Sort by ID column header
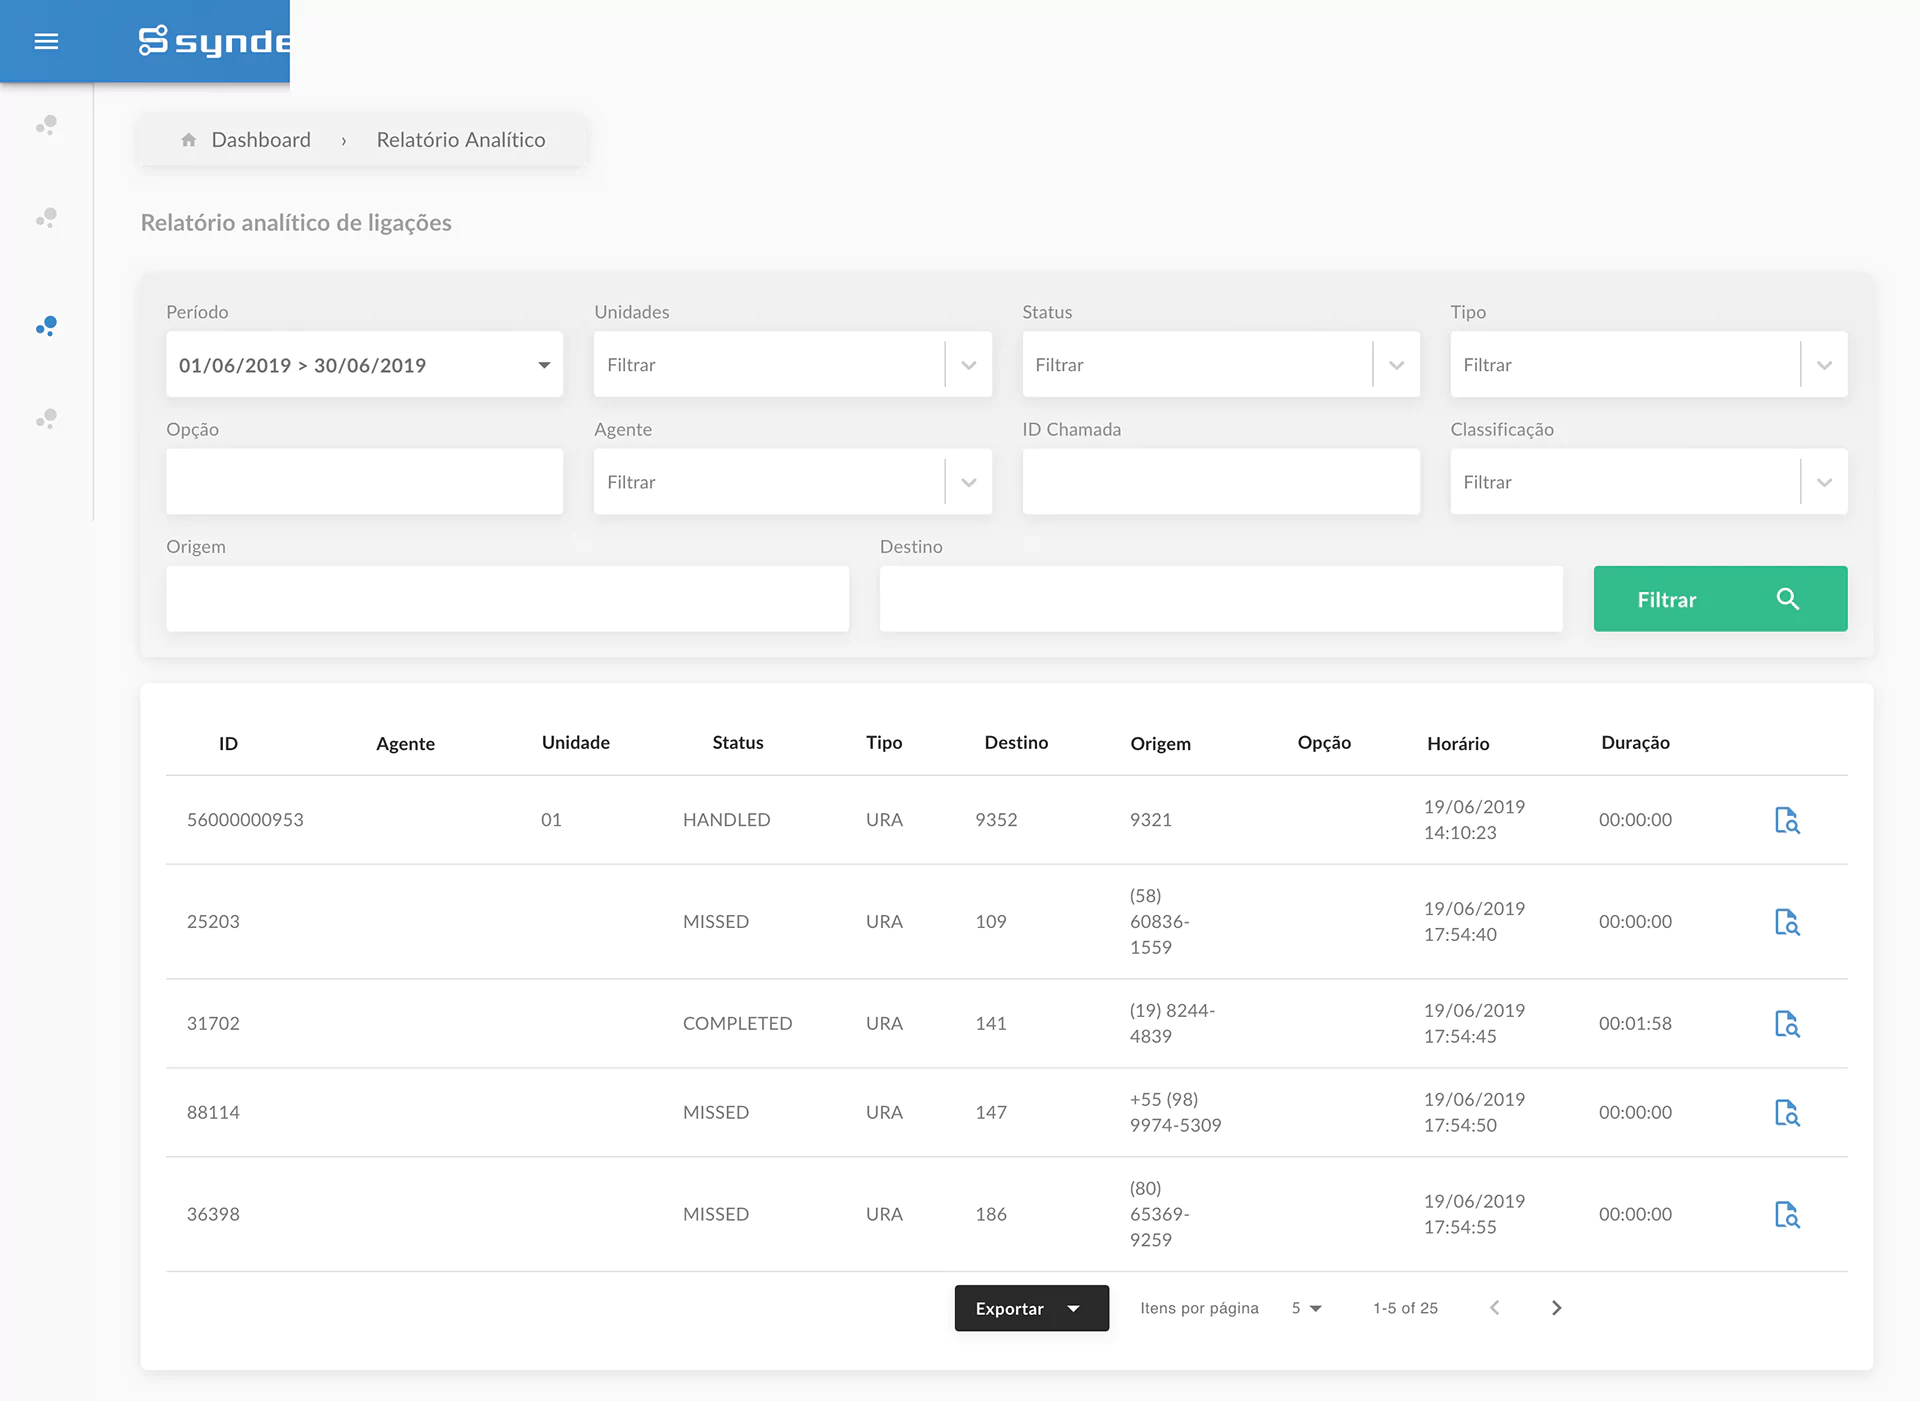This screenshot has height=1401, width=1920. click(228, 743)
